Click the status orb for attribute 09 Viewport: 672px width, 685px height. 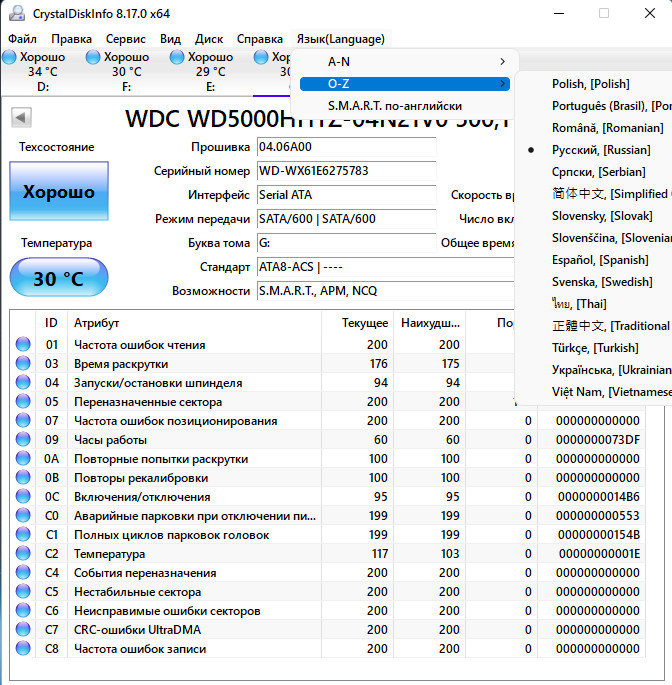(x=23, y=440)
